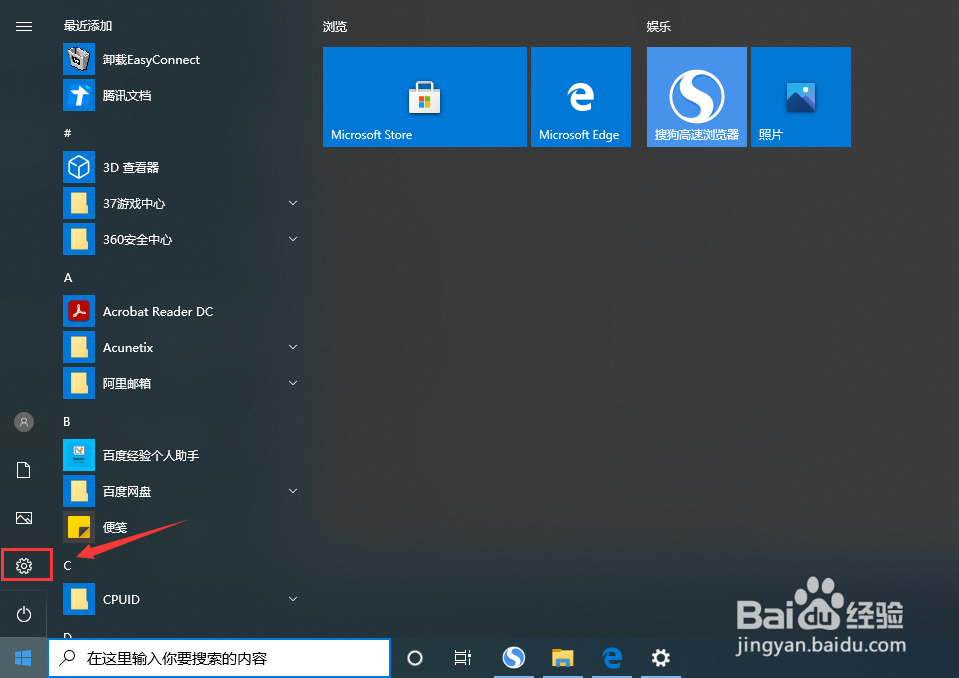Launch 3D 查看器 app
The width and height of the screenshot is (959, 678).
(111, 167)
